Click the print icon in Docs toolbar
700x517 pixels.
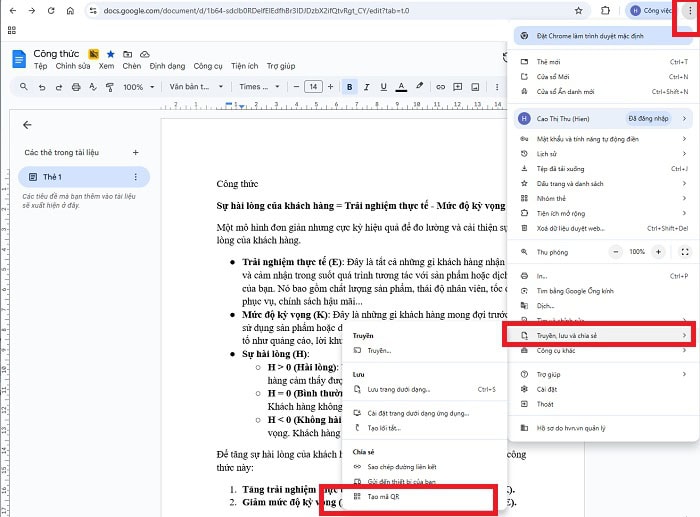point(76,87)
